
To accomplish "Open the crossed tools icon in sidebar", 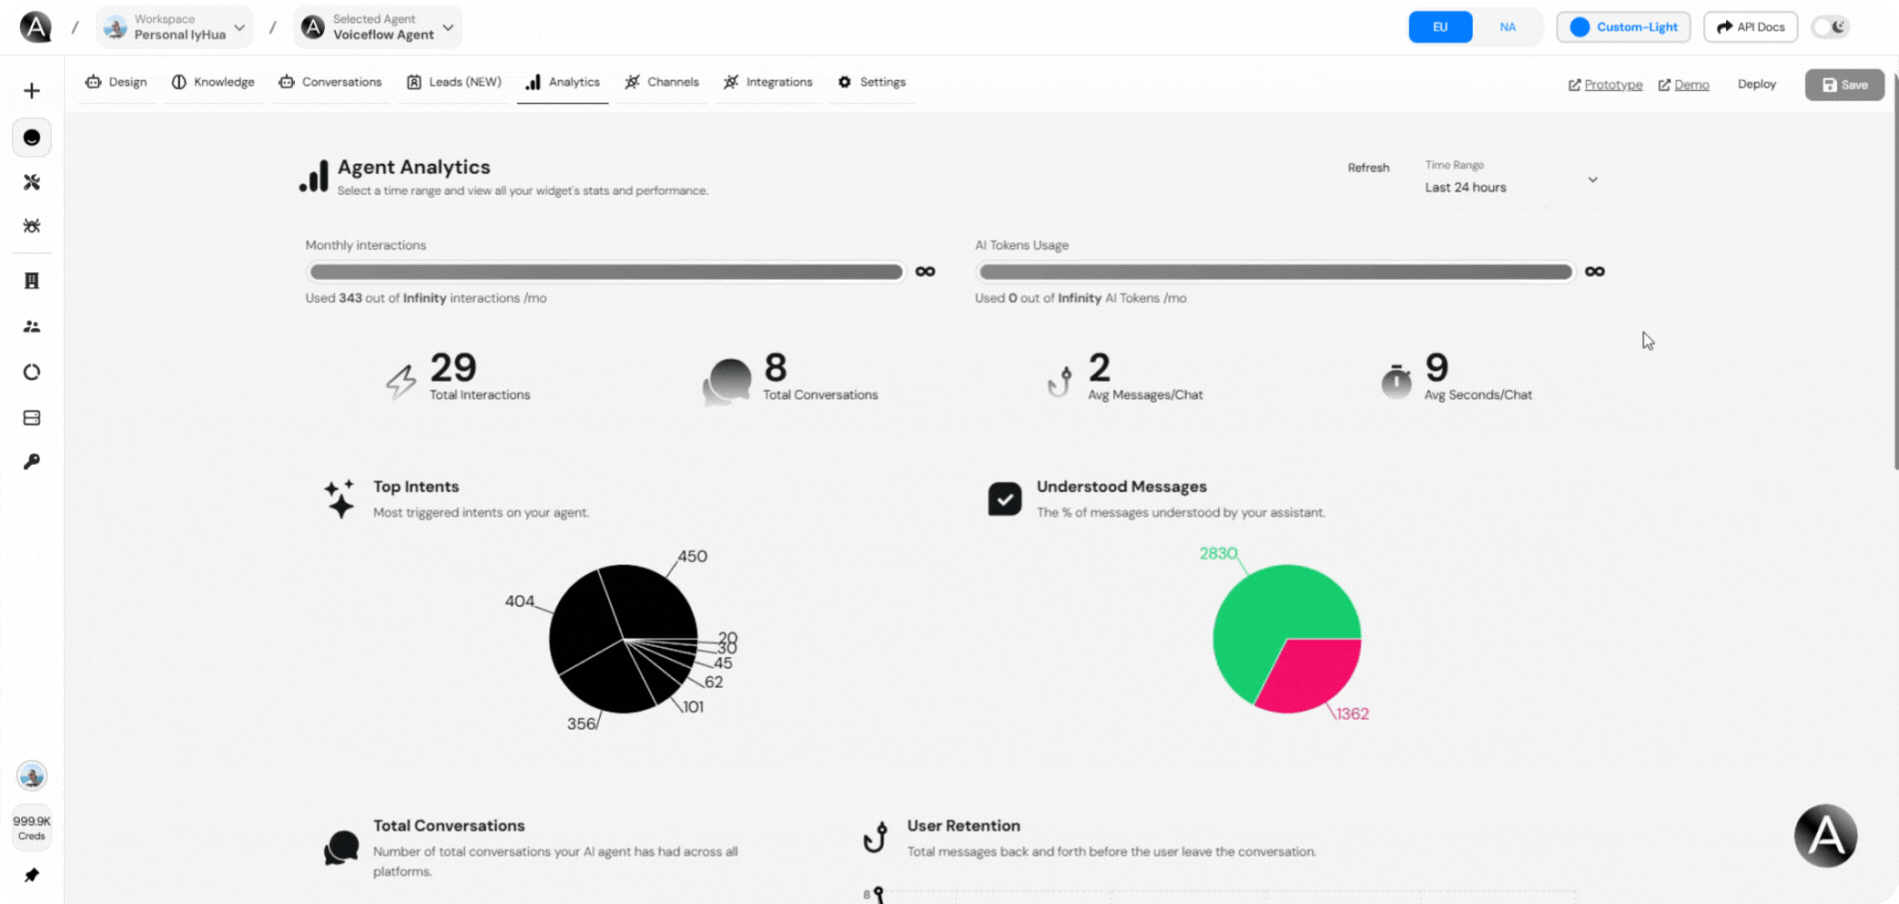I will (32, 182).
